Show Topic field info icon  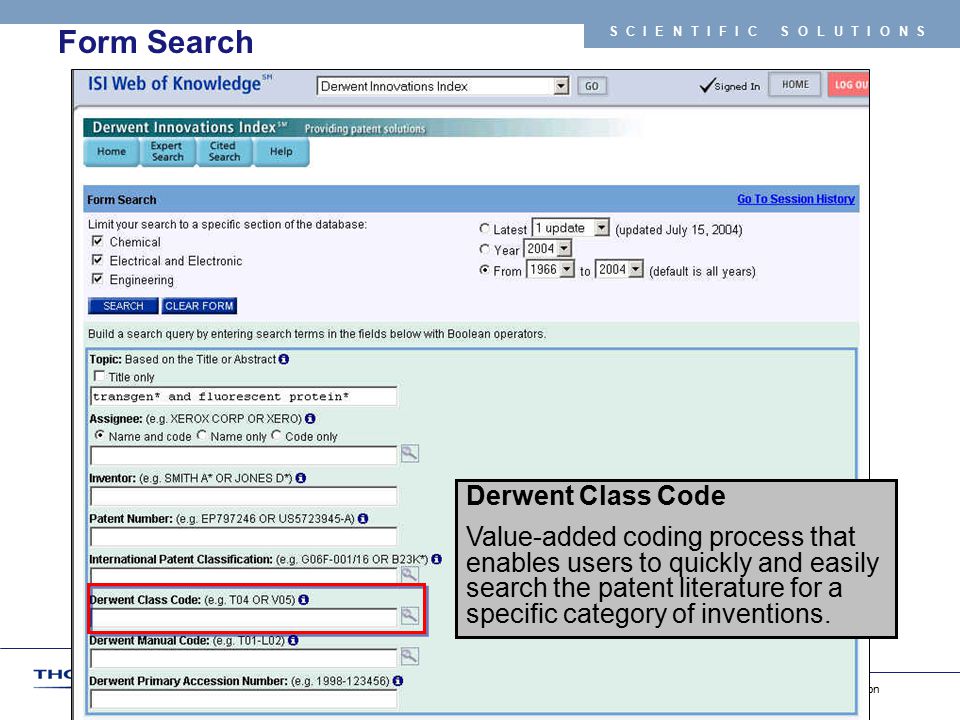tap(283, 359)
